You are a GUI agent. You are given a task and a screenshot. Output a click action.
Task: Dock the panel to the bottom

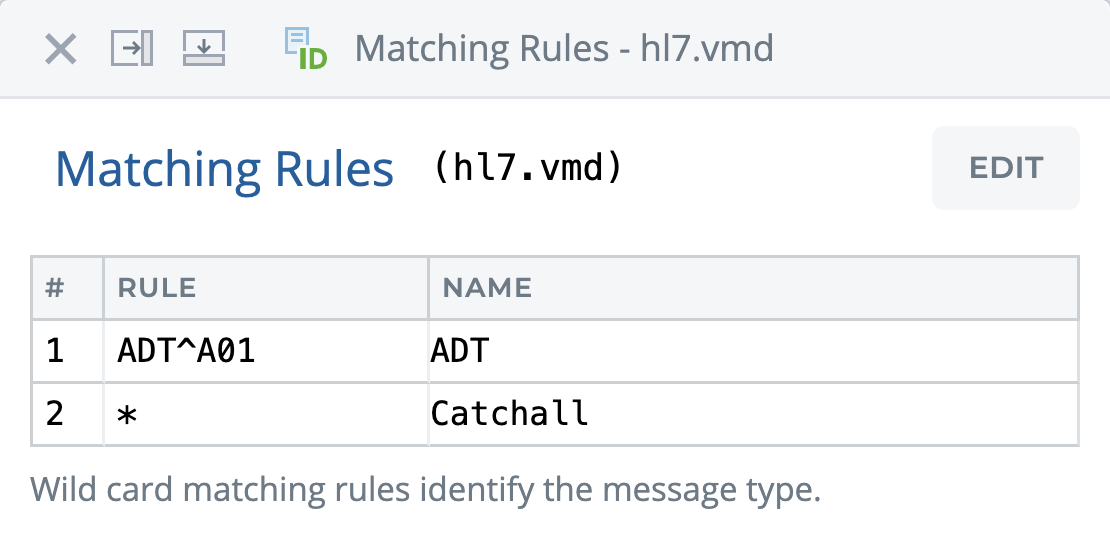[x=203, y=48]
